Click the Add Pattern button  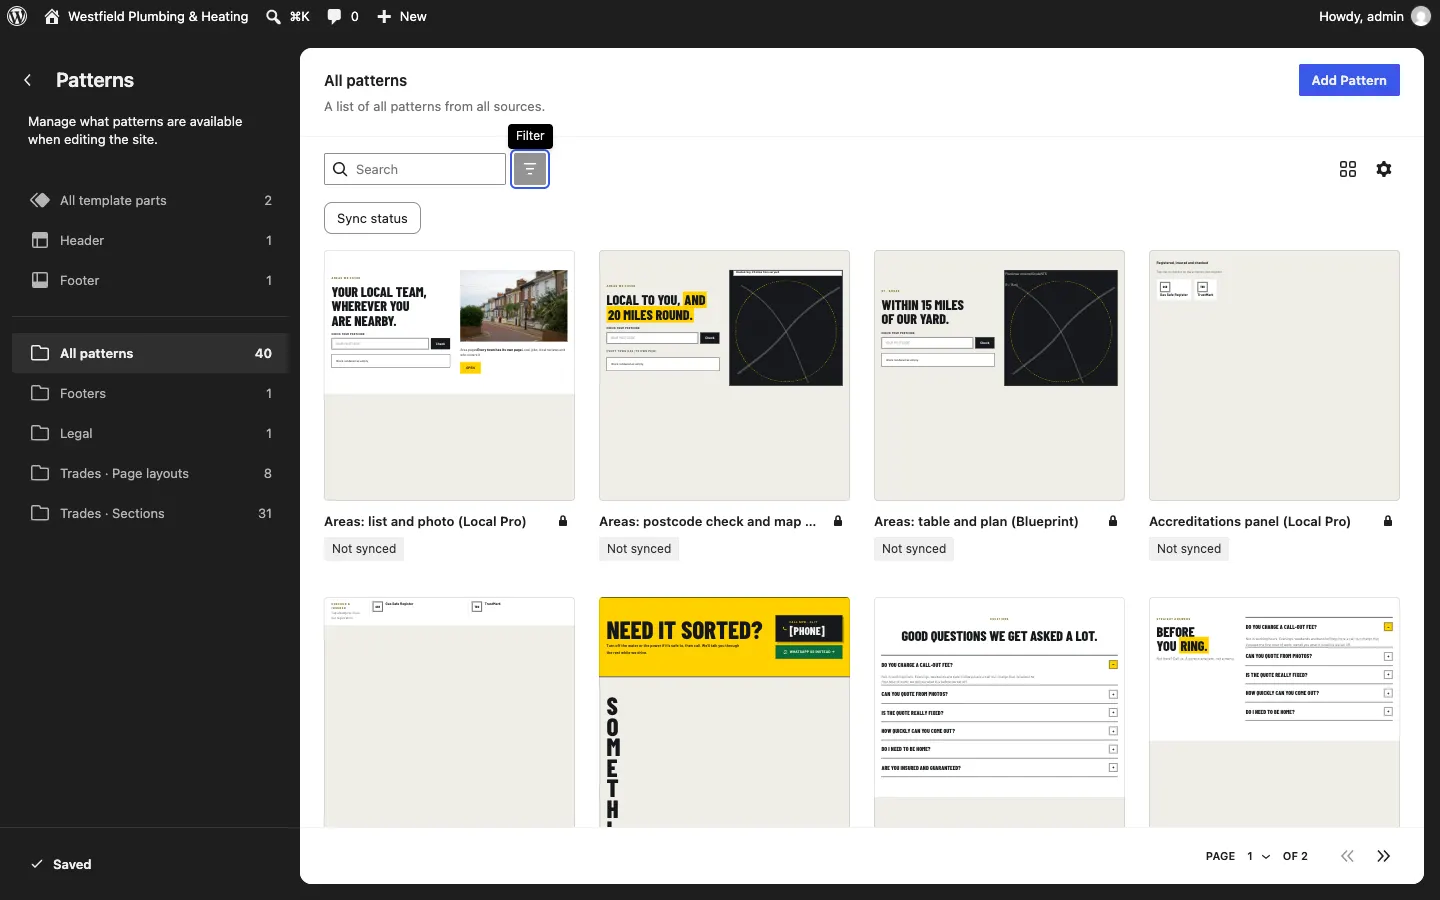(1349, 80)
